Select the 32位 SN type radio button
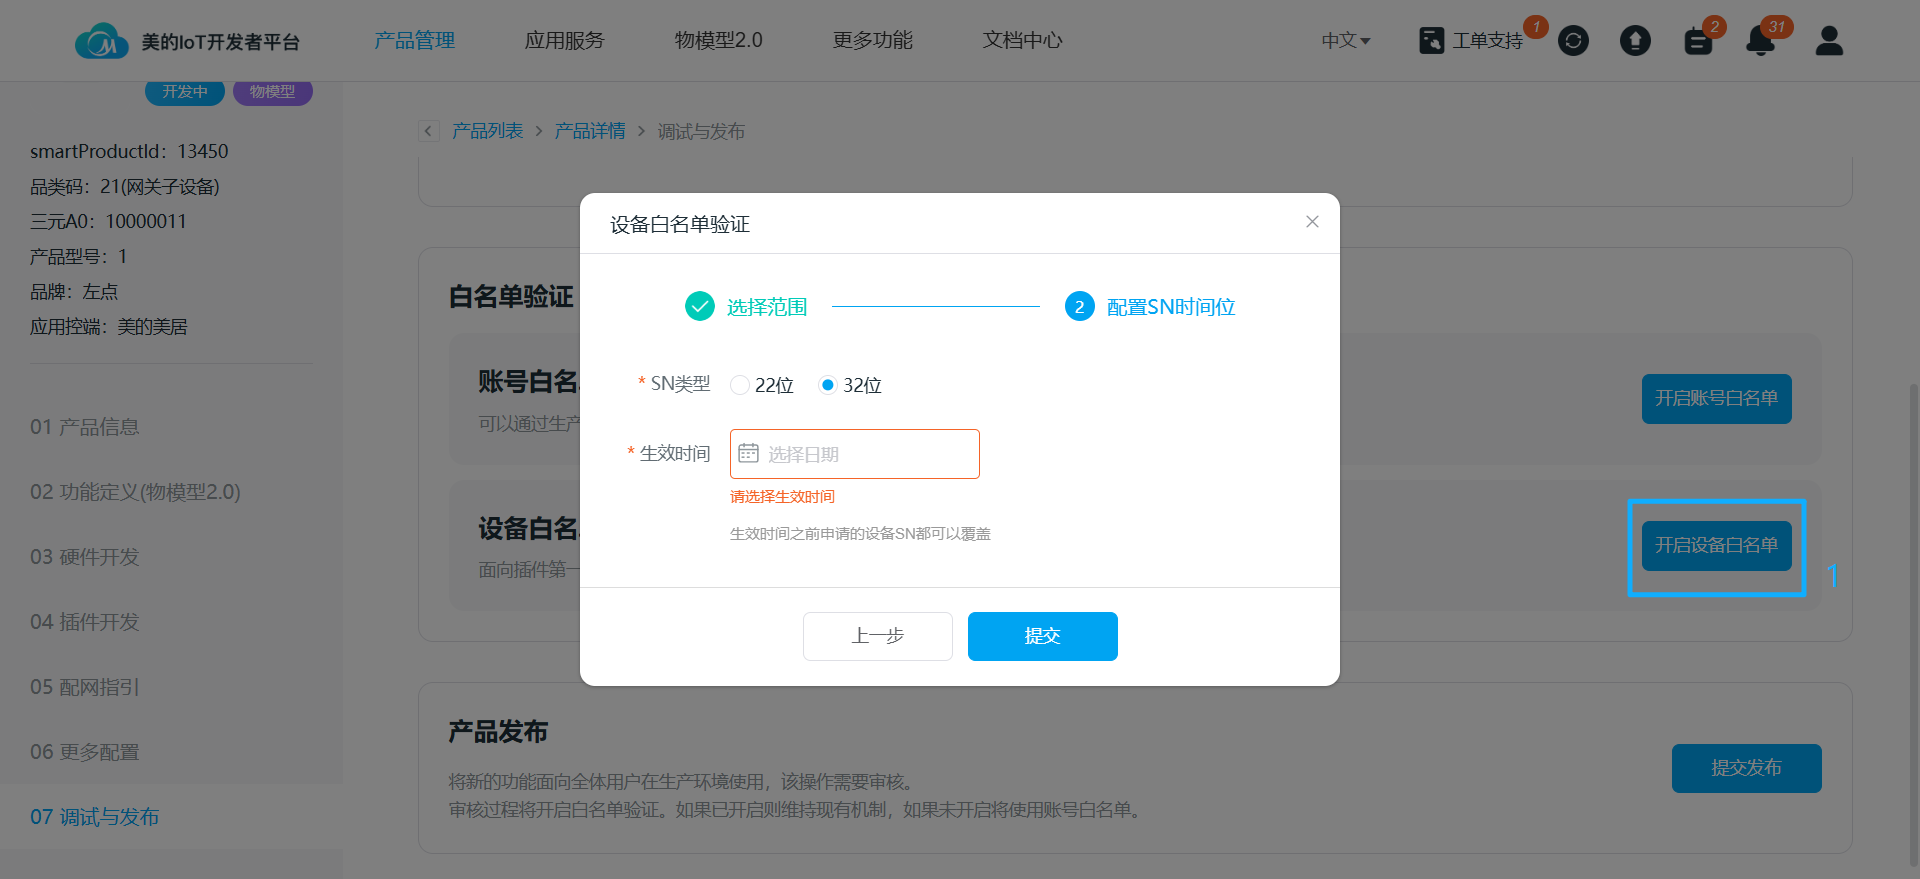 (x=828, y=385)
